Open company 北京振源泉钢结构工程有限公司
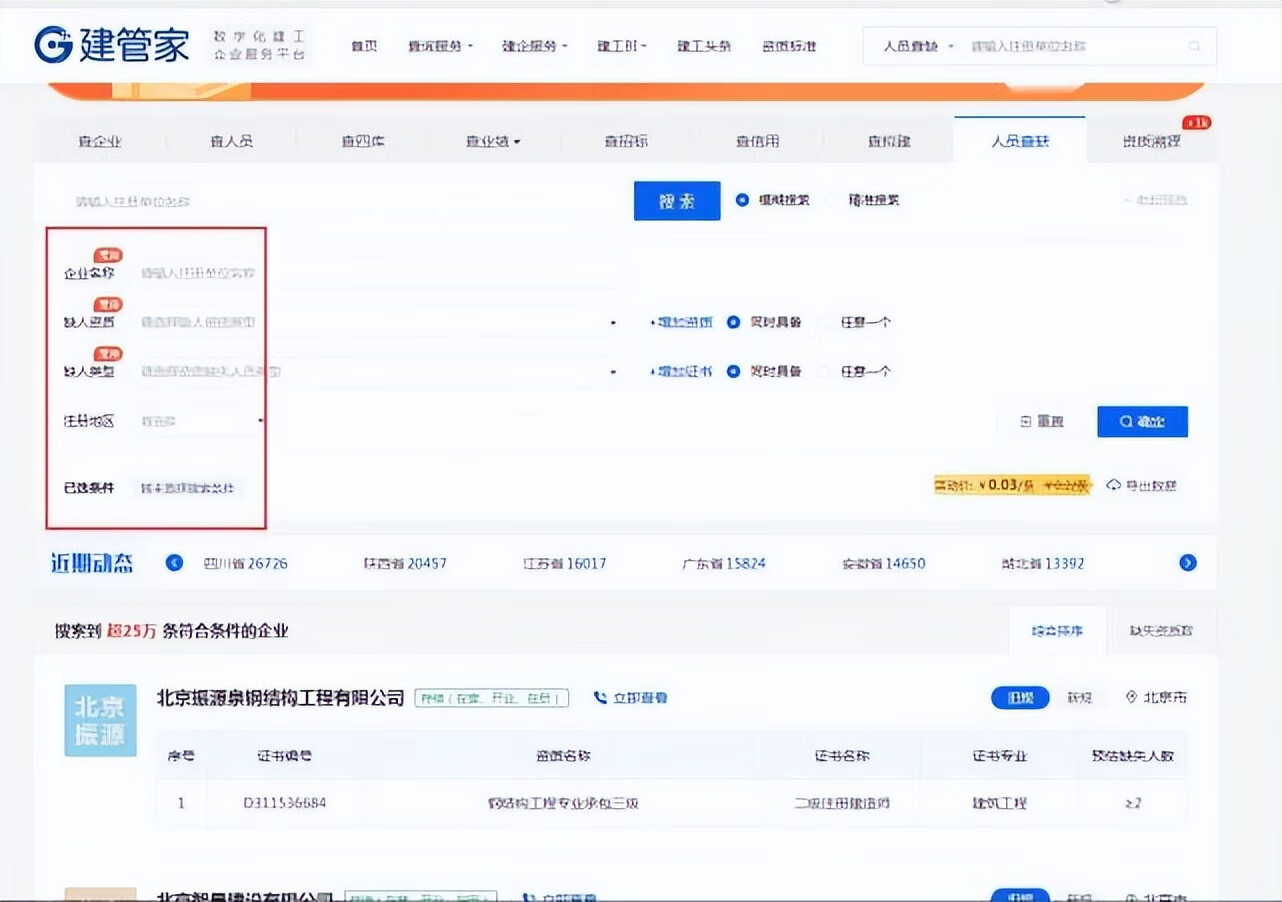This screenshot has width=1282, height=902. tap(280, 698)
